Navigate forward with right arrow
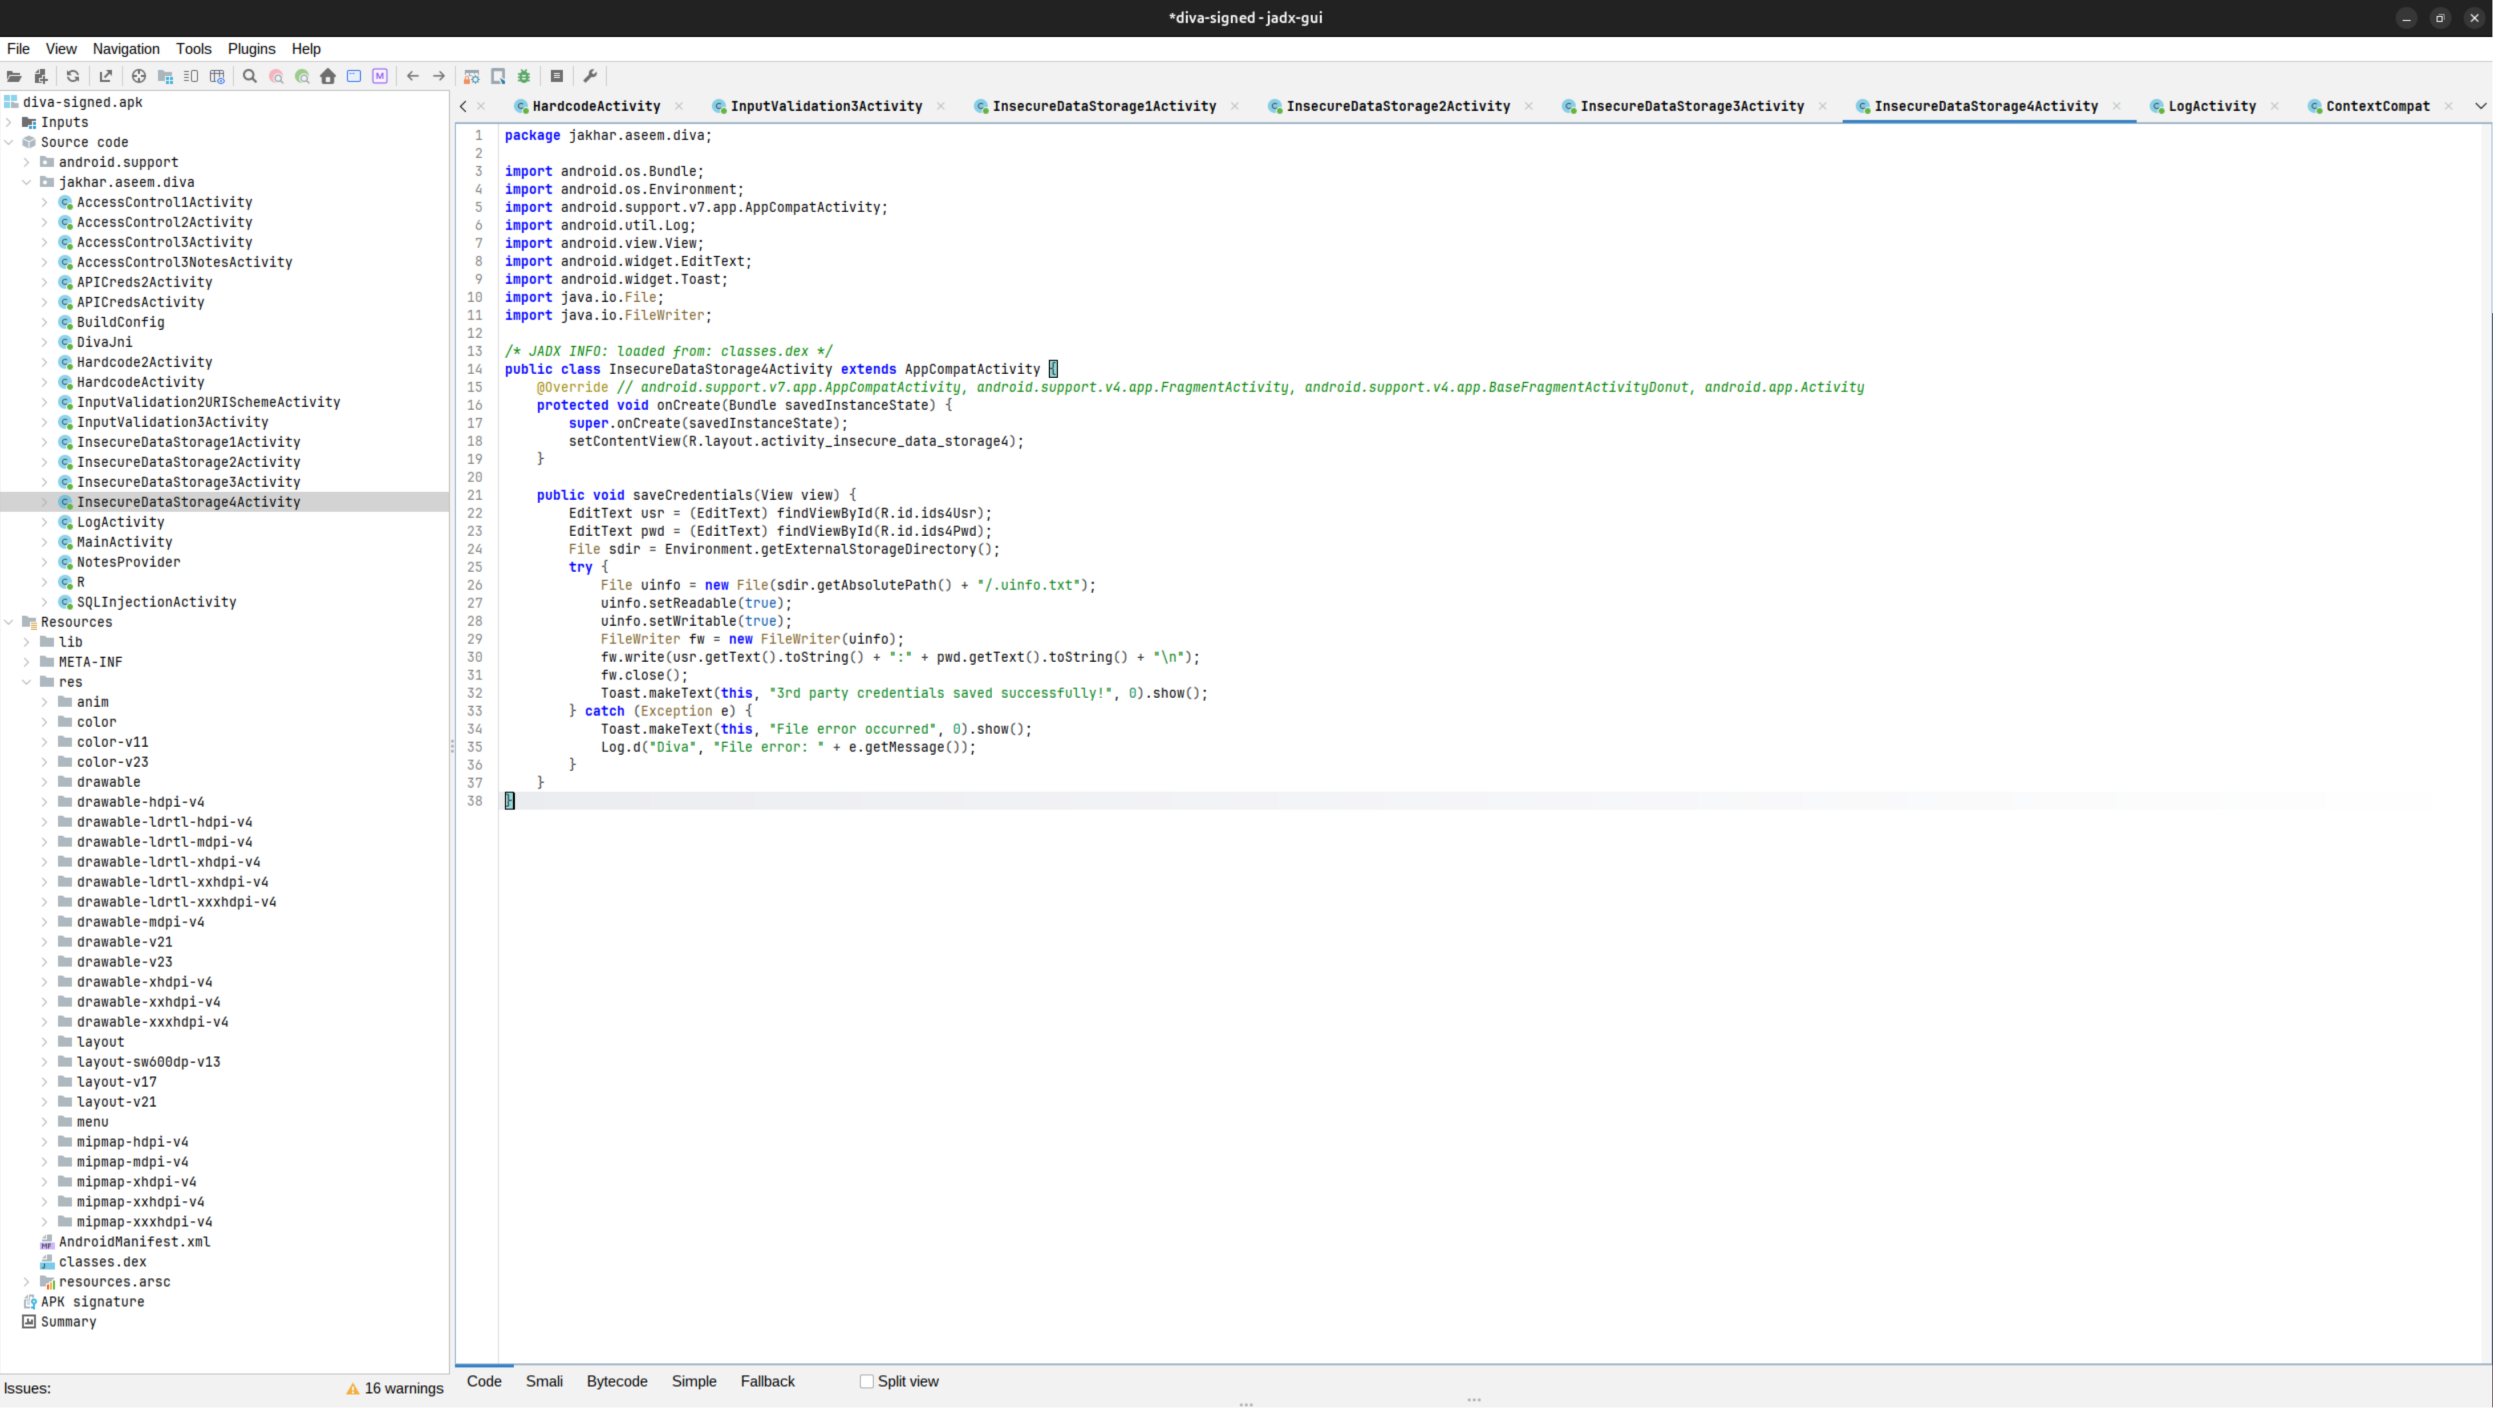This screenshot has width=2493, height=1408. [439, 76]
